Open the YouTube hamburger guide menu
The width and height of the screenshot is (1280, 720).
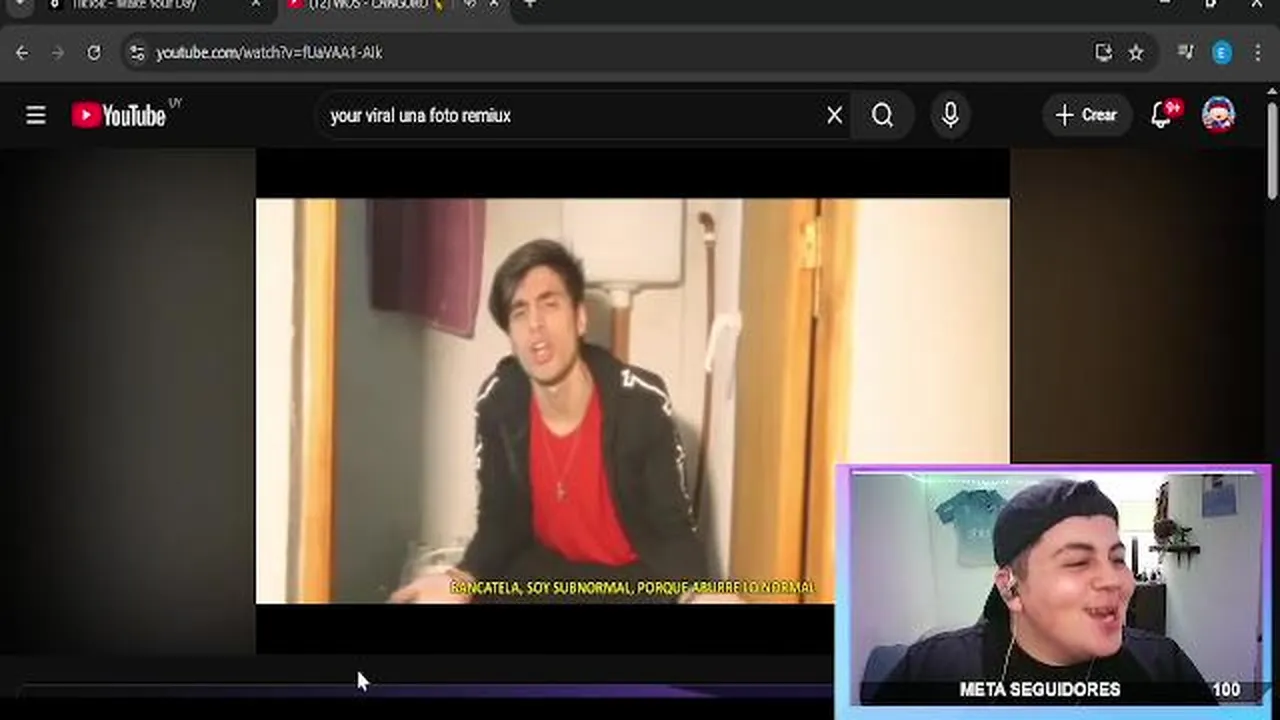[x=36, y=115]
